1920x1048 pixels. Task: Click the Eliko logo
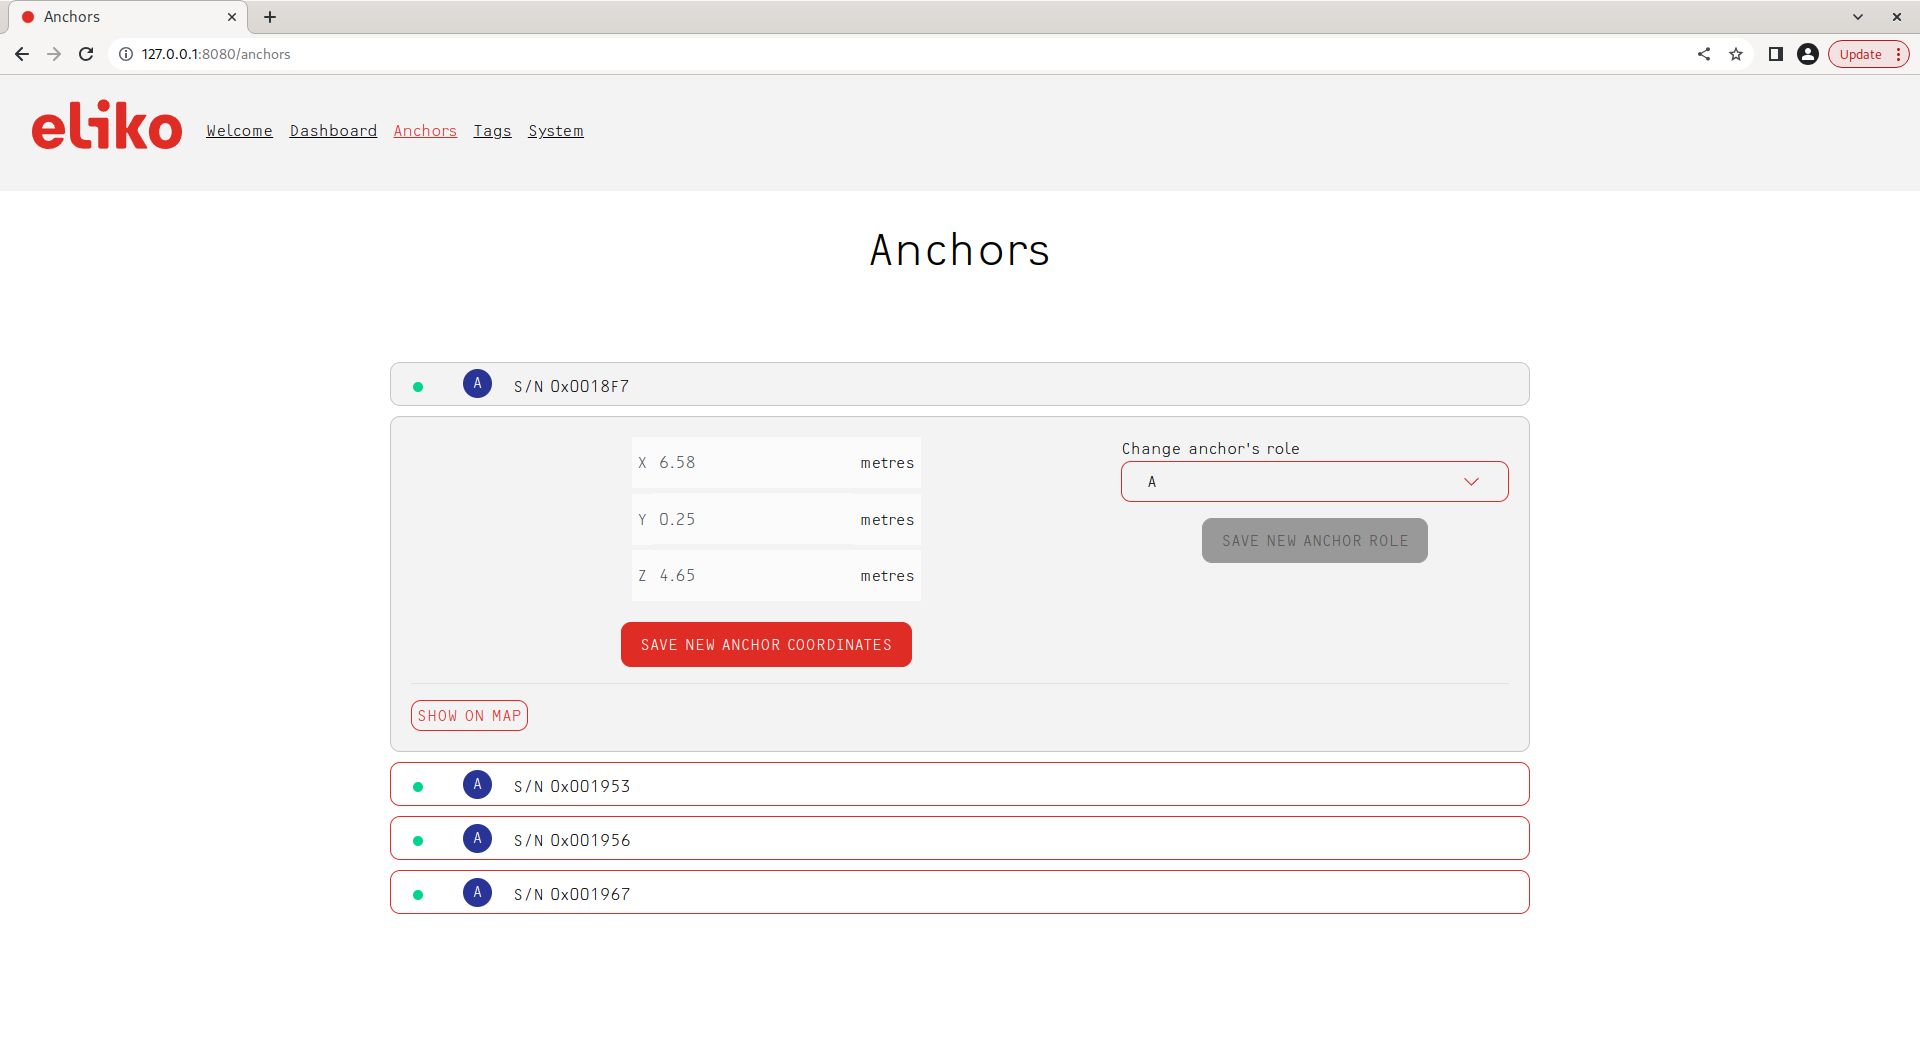(106, 127)
